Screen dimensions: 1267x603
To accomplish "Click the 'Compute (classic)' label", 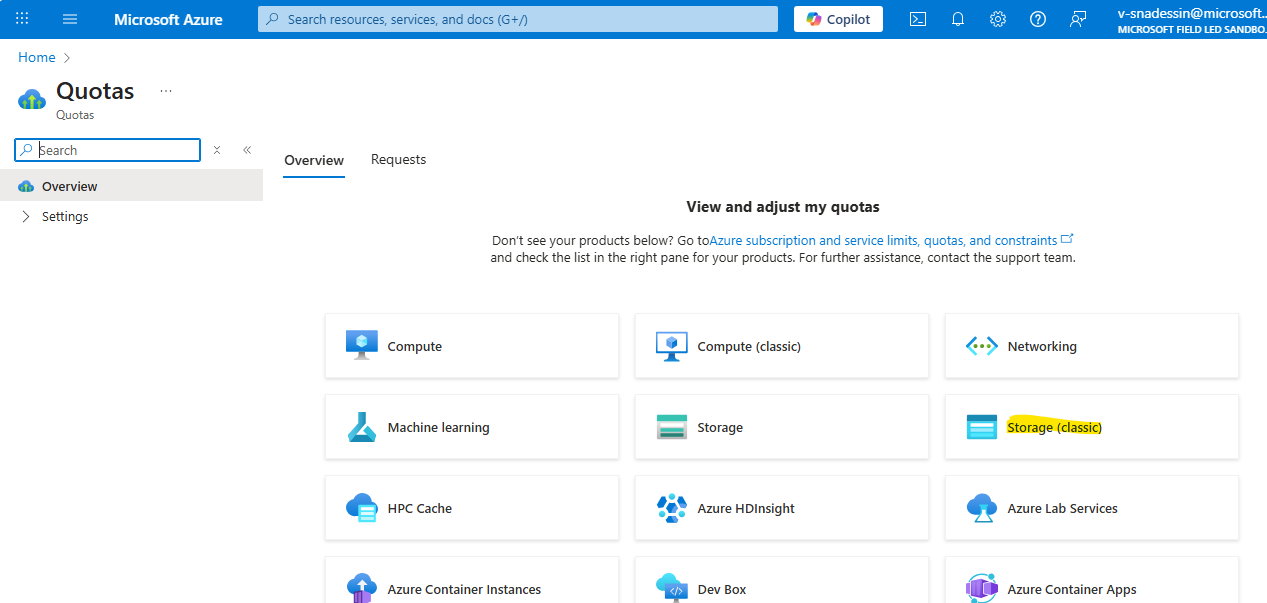I will tap(749, 346).
